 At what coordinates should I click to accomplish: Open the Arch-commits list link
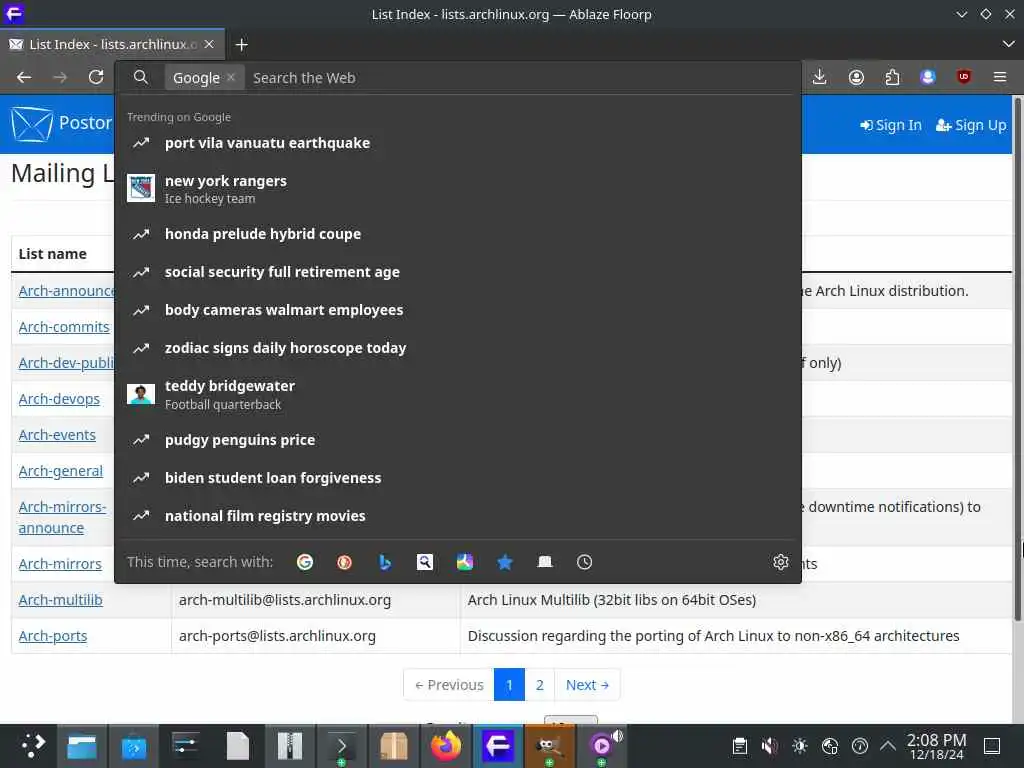click(x=64, y=327)
